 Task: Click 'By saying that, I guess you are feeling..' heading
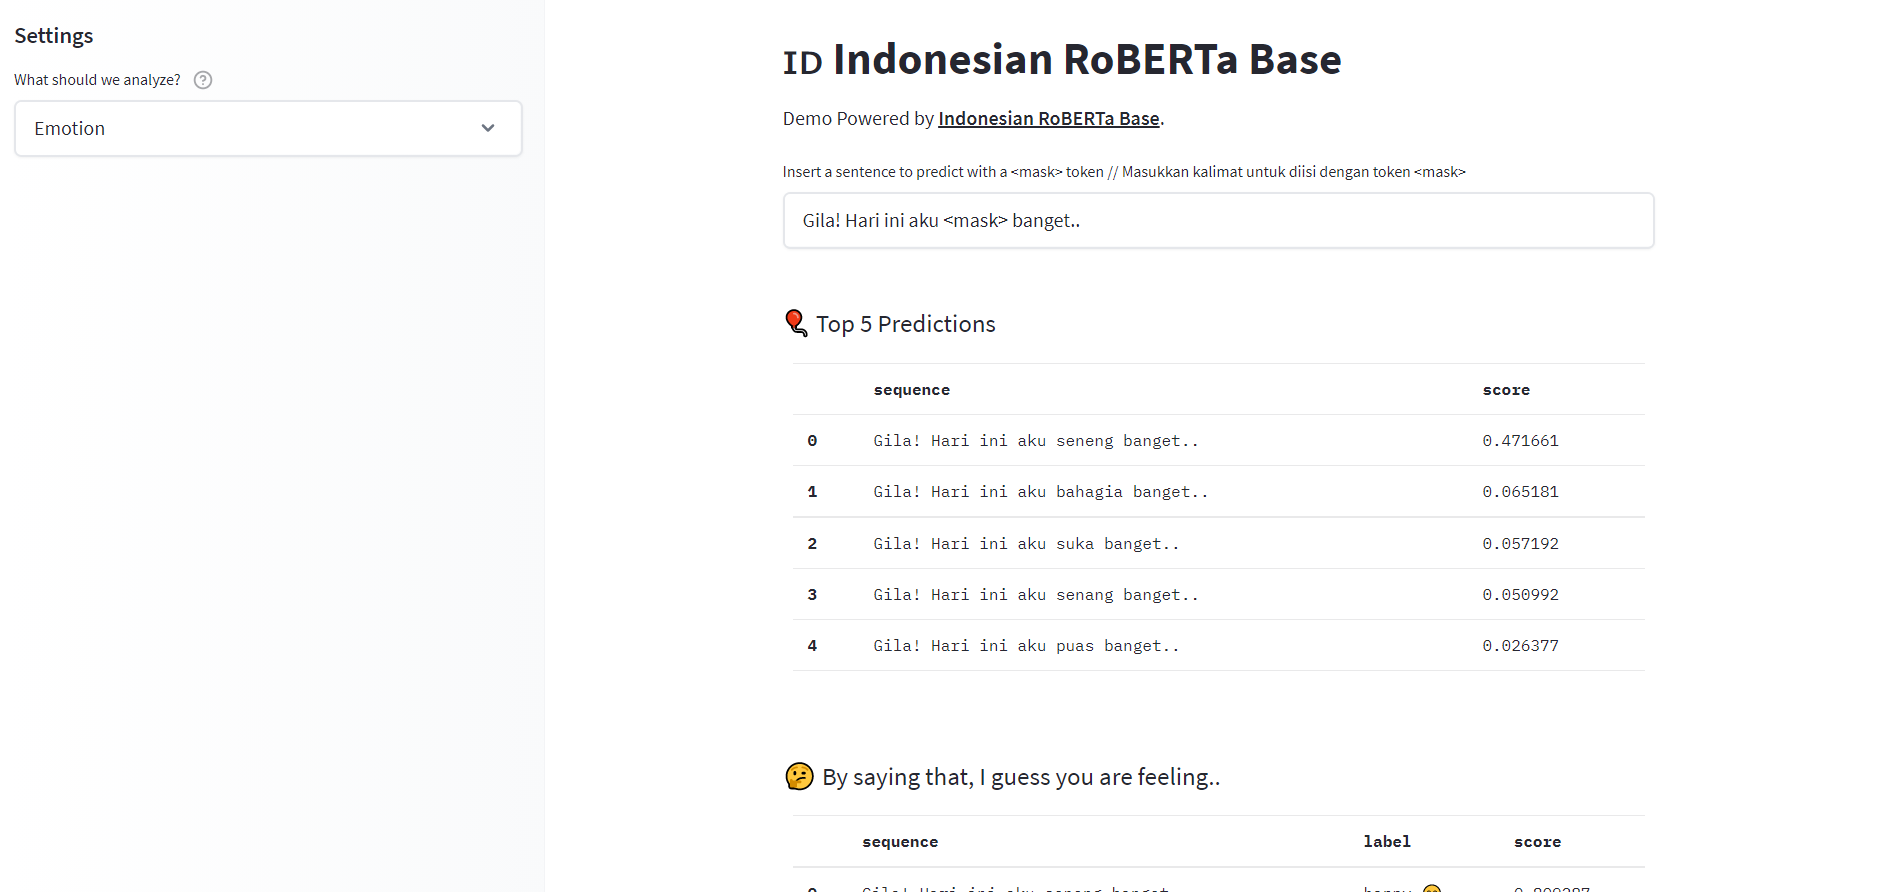(1021, 777)
